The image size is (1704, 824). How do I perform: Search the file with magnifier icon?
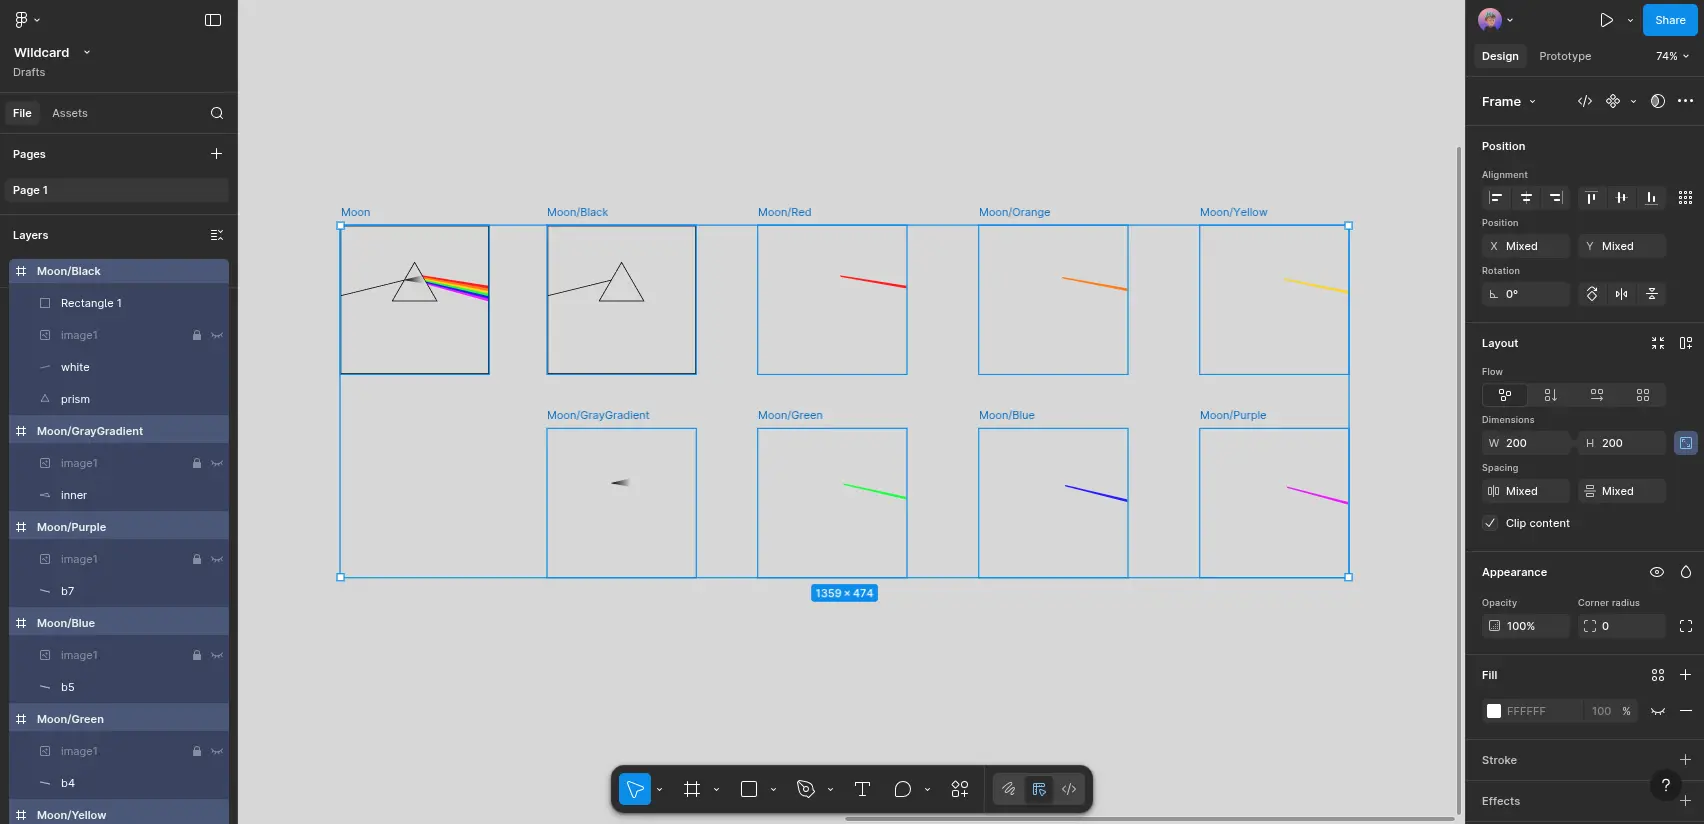pos(217,113)
